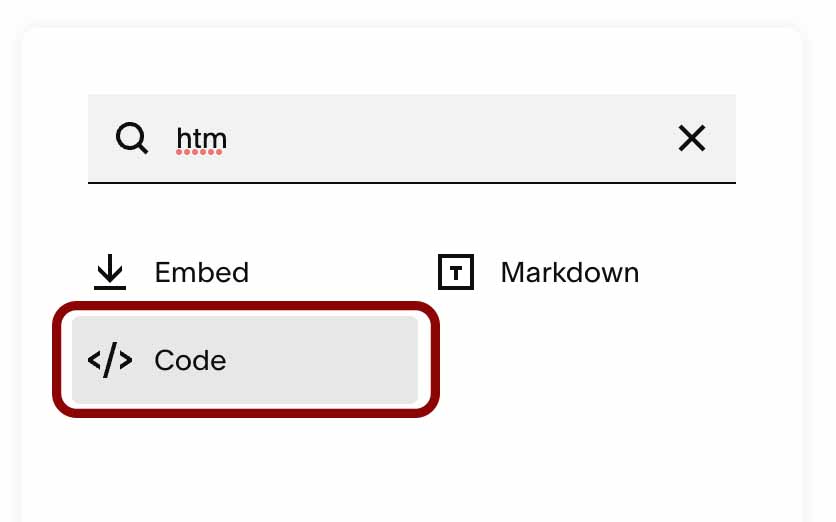Select the Embed download-arrow icon

coord(110,272)
